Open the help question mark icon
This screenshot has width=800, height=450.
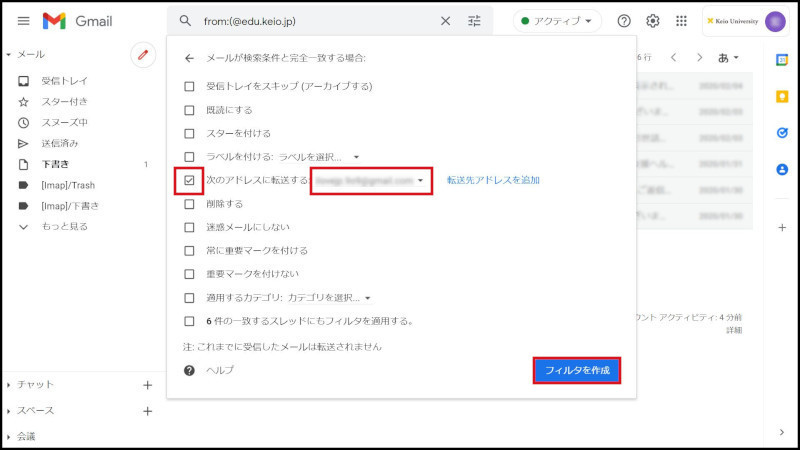[x=624, y=21]
